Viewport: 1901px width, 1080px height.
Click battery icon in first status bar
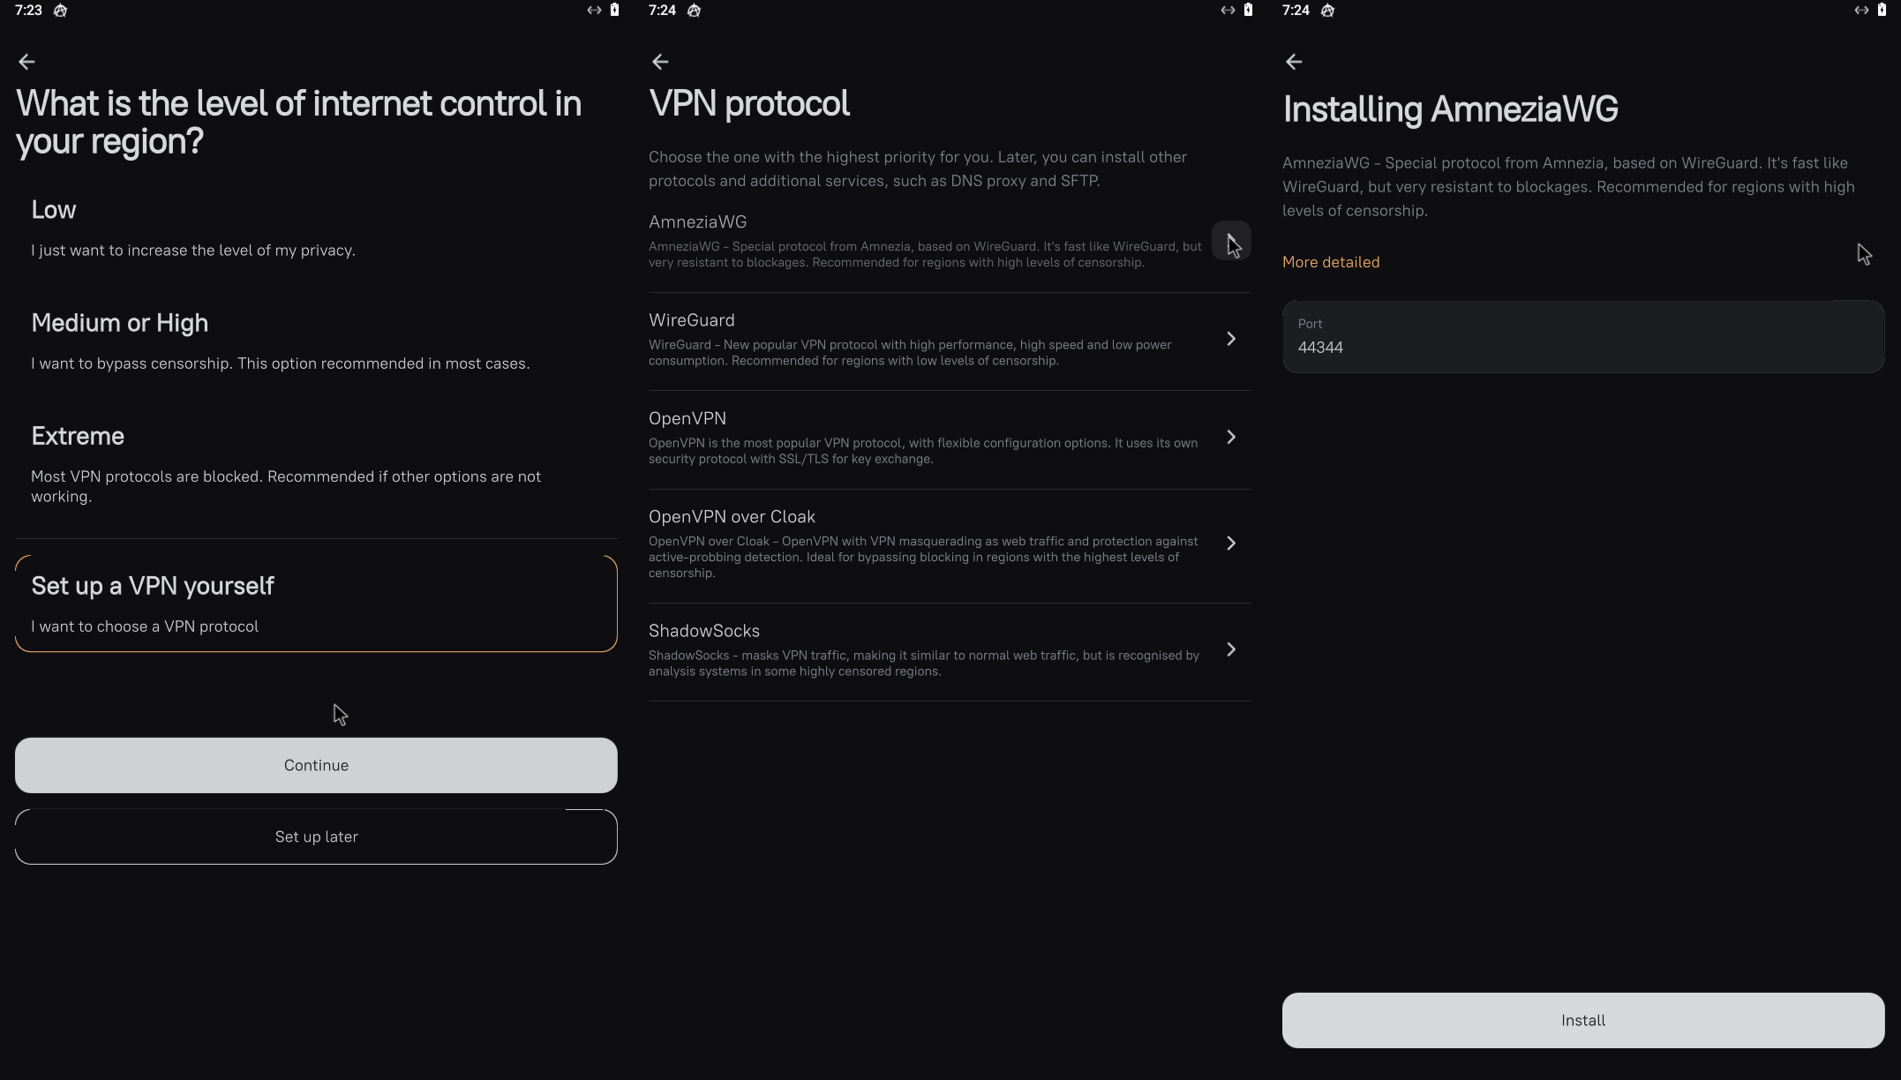pos(614,10)
